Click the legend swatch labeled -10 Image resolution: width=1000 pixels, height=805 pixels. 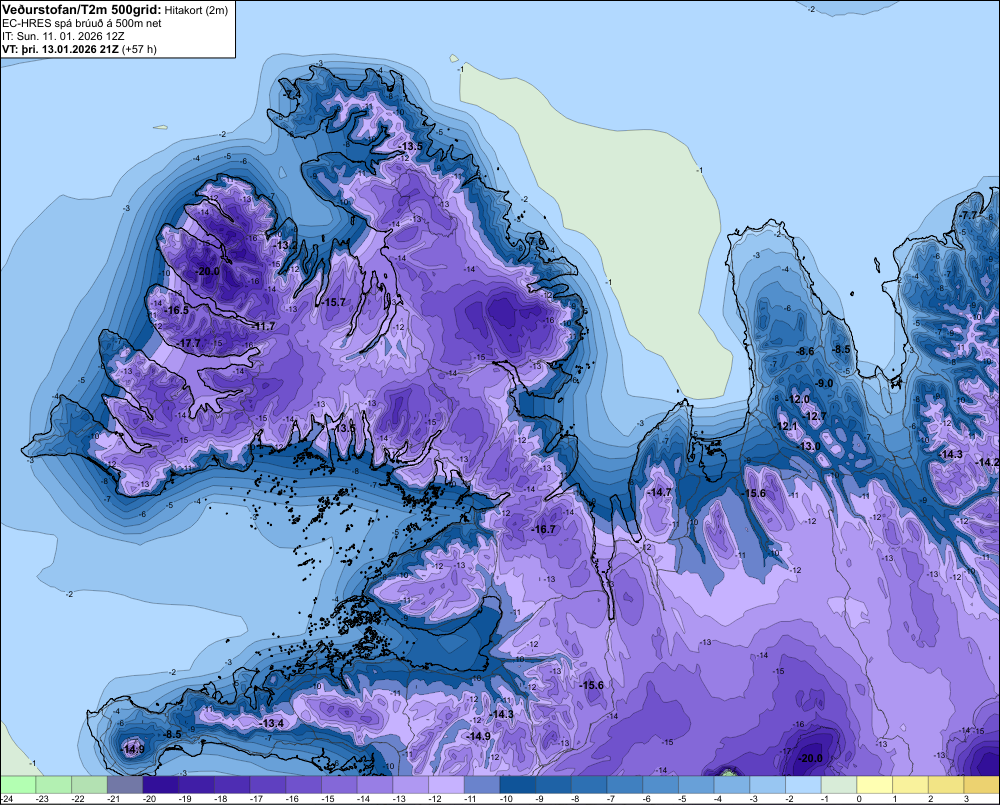click(x=518, y=784)
